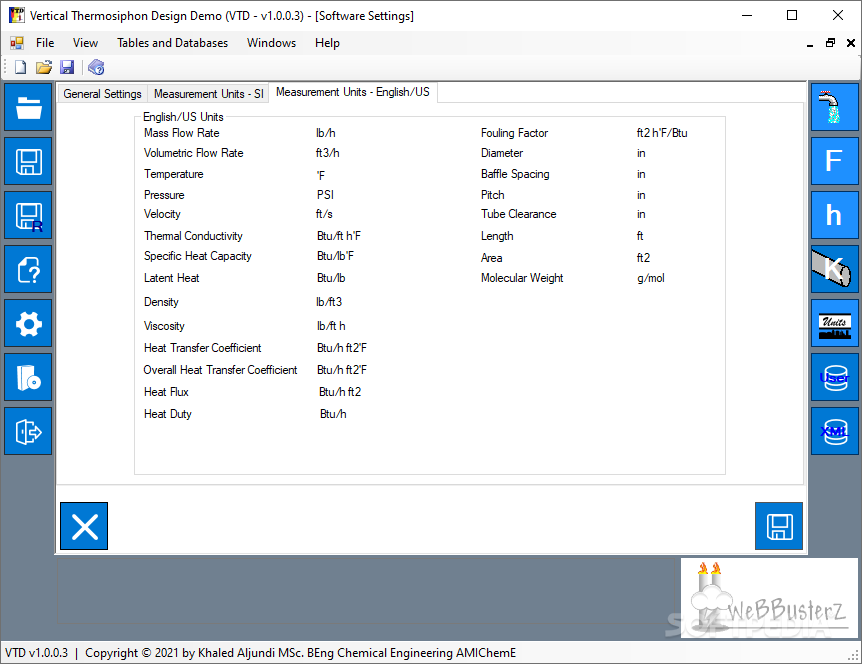862x664 pixels.
Task: Select Measurement Units - English/US tab
Action: click(x=352, y=92)
